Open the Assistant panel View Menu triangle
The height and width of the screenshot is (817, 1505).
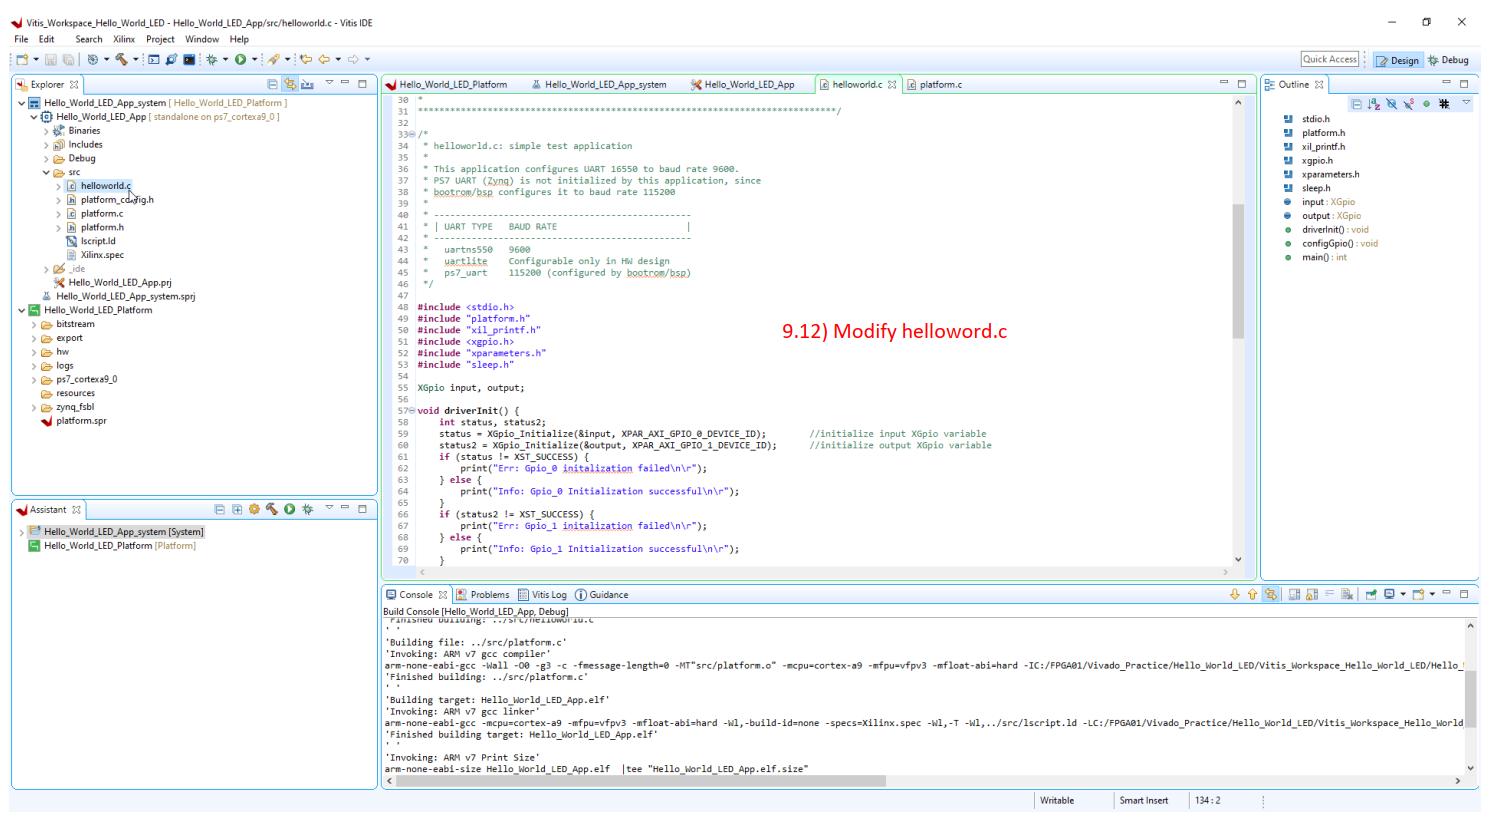(329, 508)
